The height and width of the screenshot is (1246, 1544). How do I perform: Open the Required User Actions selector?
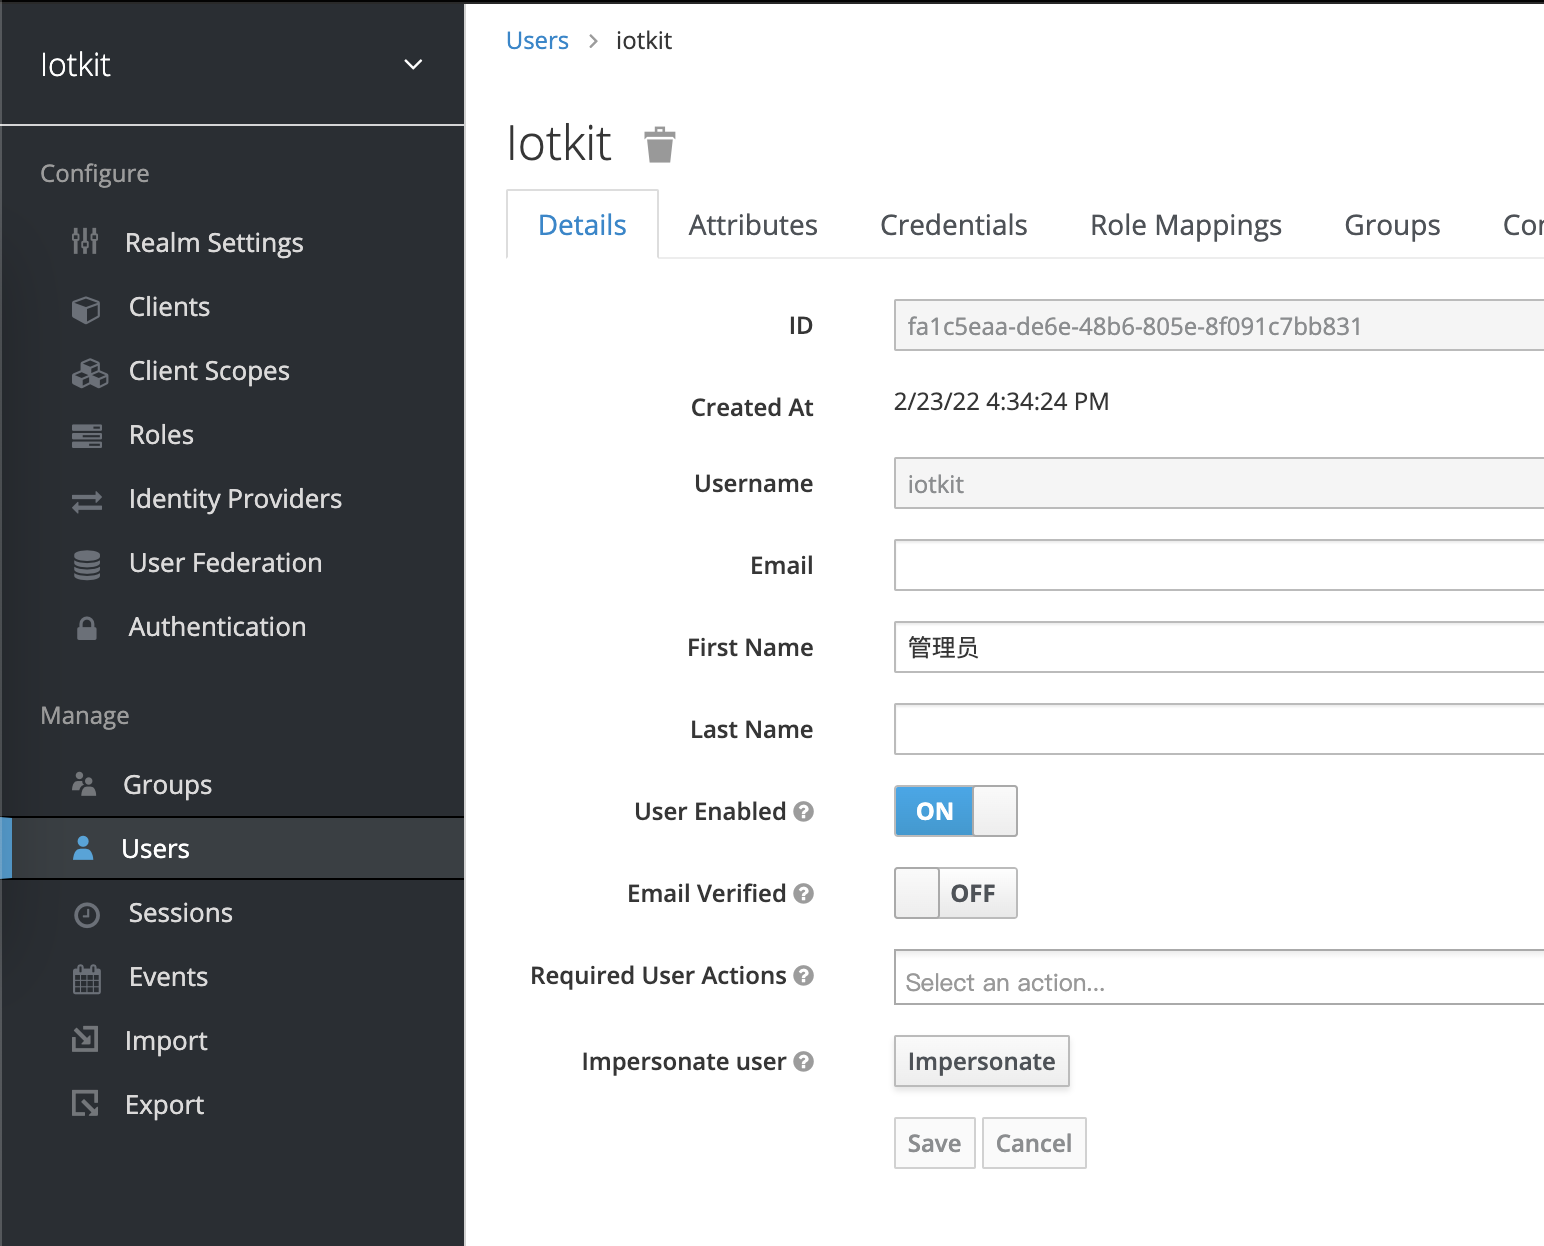[1219, 977]
